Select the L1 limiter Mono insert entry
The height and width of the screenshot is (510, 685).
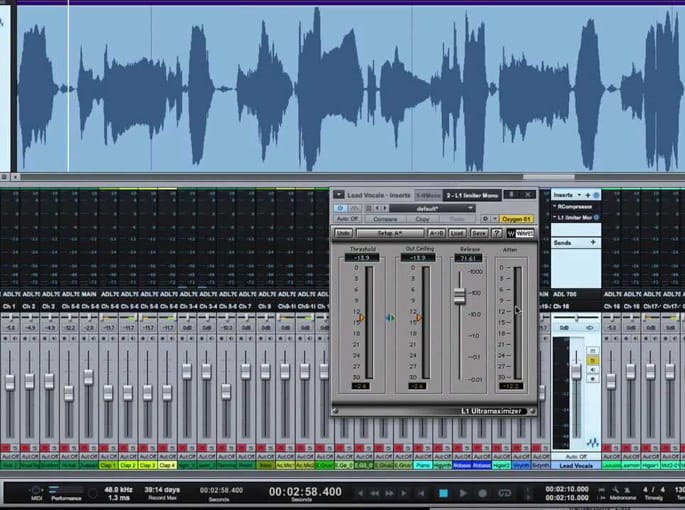point(575,217)
